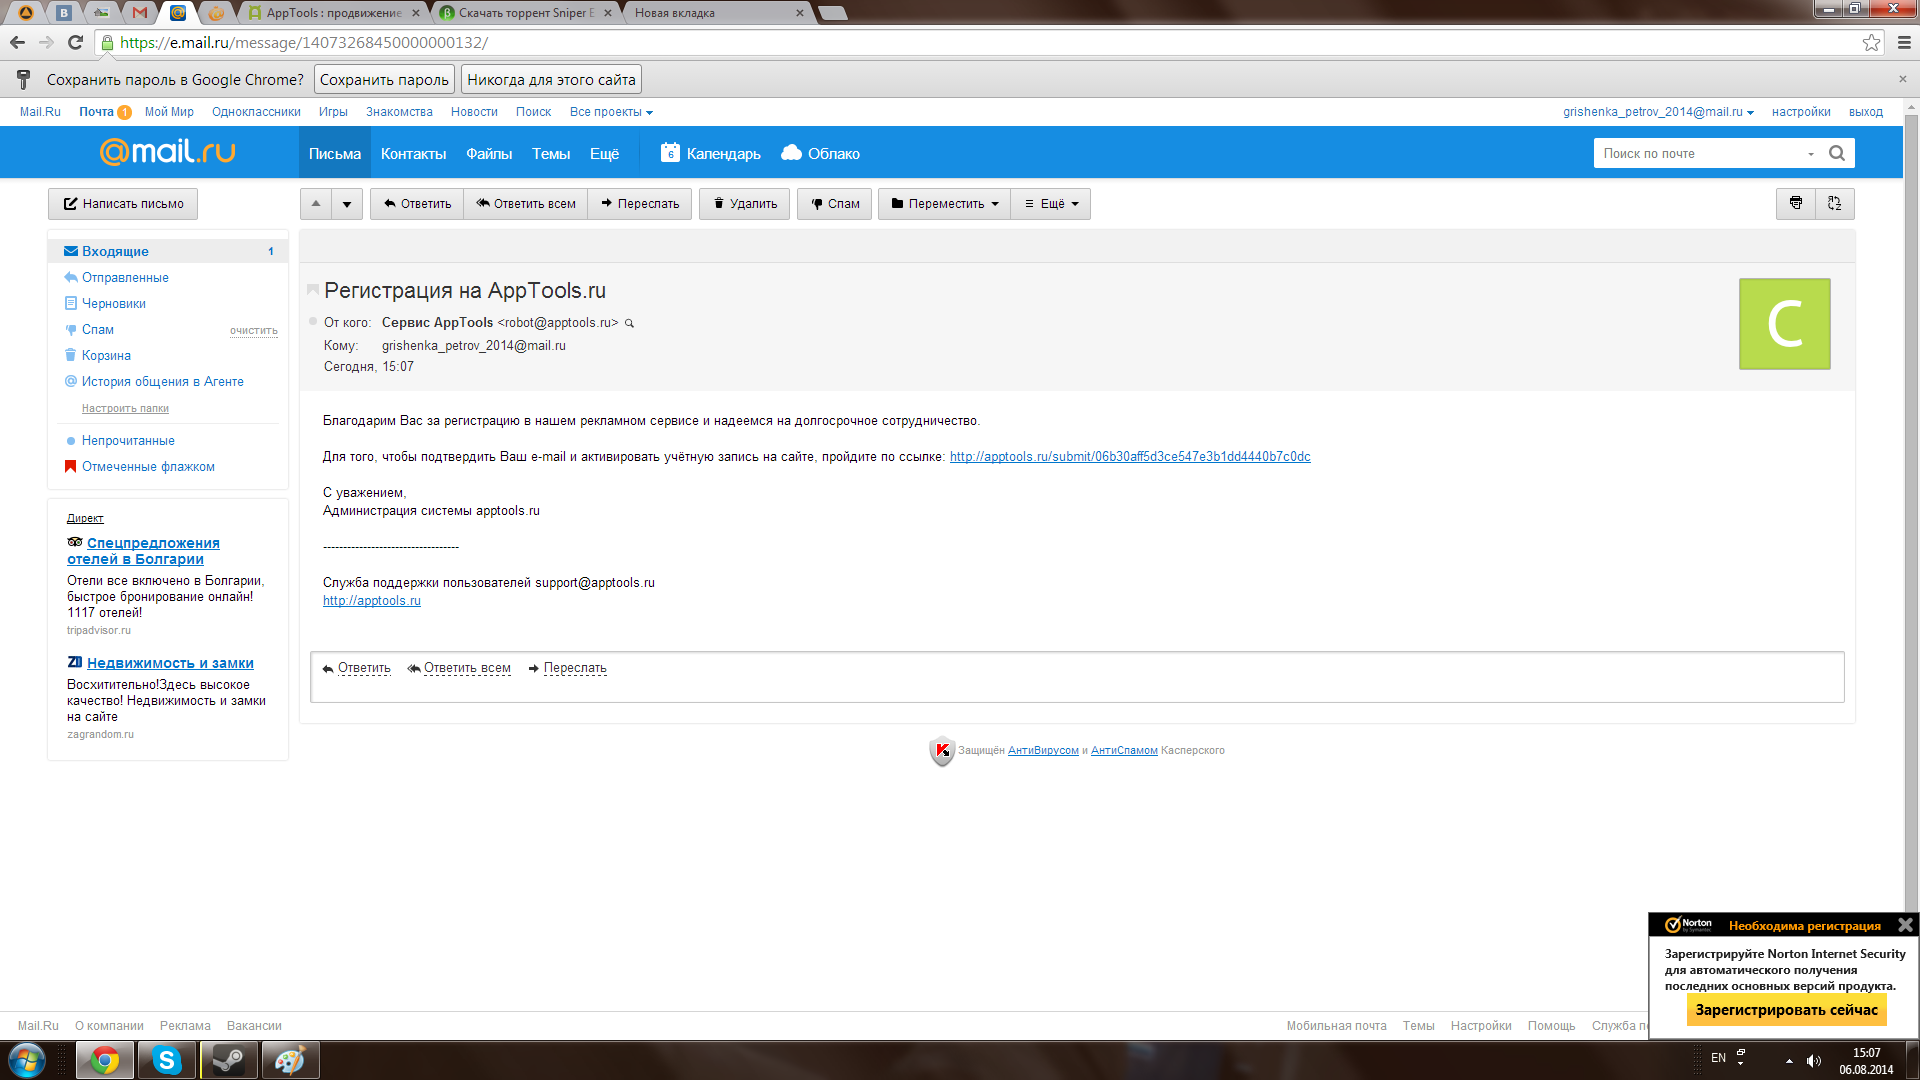Viewport: 1920px width, 1080px height.
Task: Dismiss the save password bar with X
Action: pos(1903,79)
